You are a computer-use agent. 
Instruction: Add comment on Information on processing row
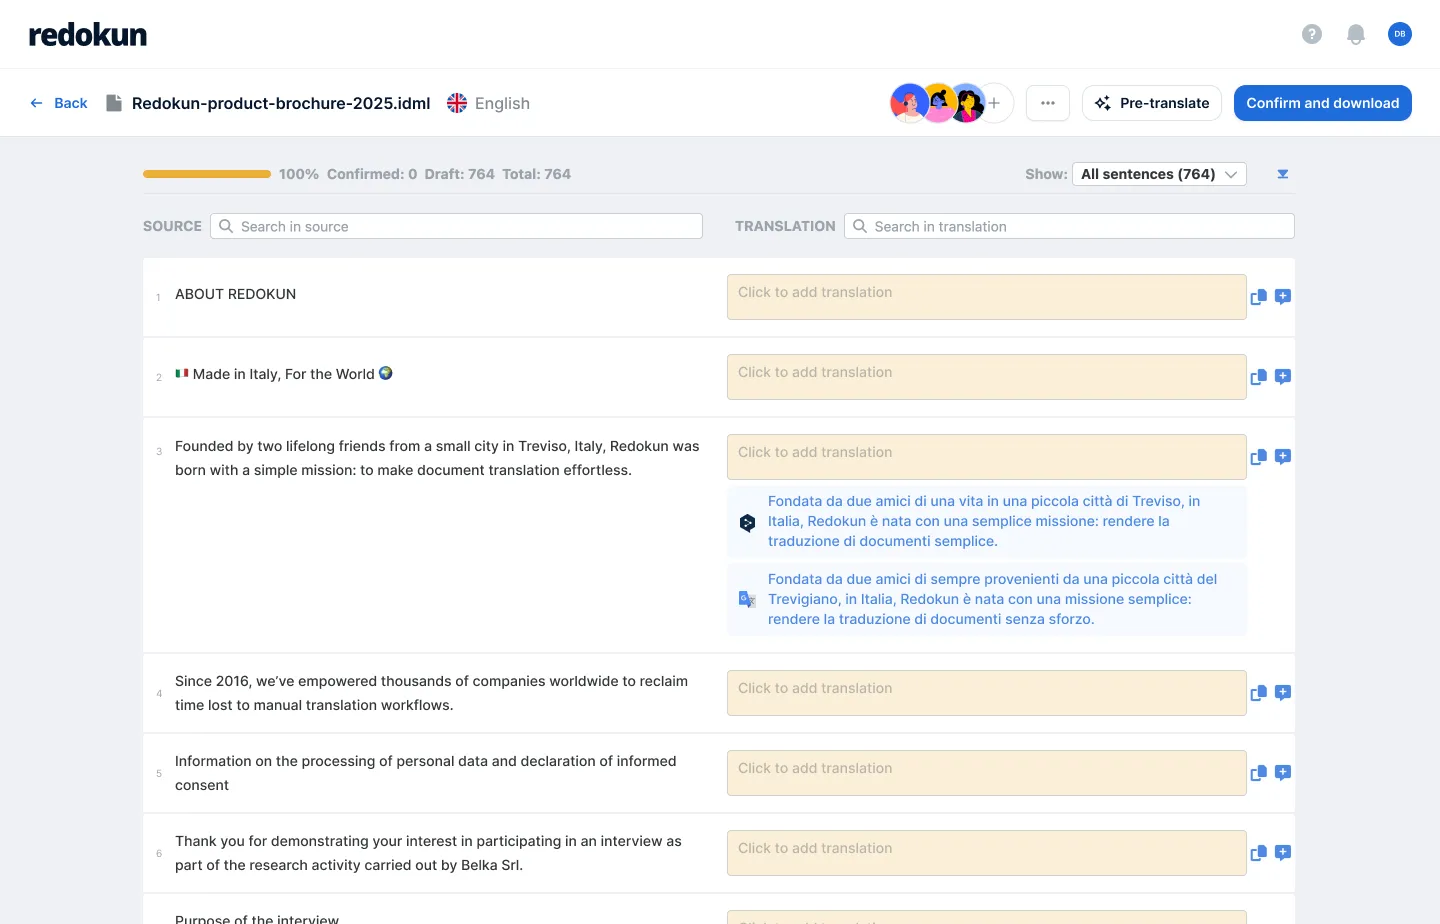1283,773
